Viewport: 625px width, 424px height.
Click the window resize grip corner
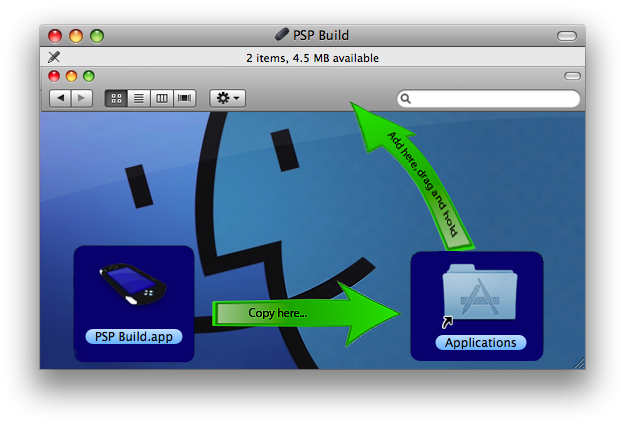click(x=580, y=363)
